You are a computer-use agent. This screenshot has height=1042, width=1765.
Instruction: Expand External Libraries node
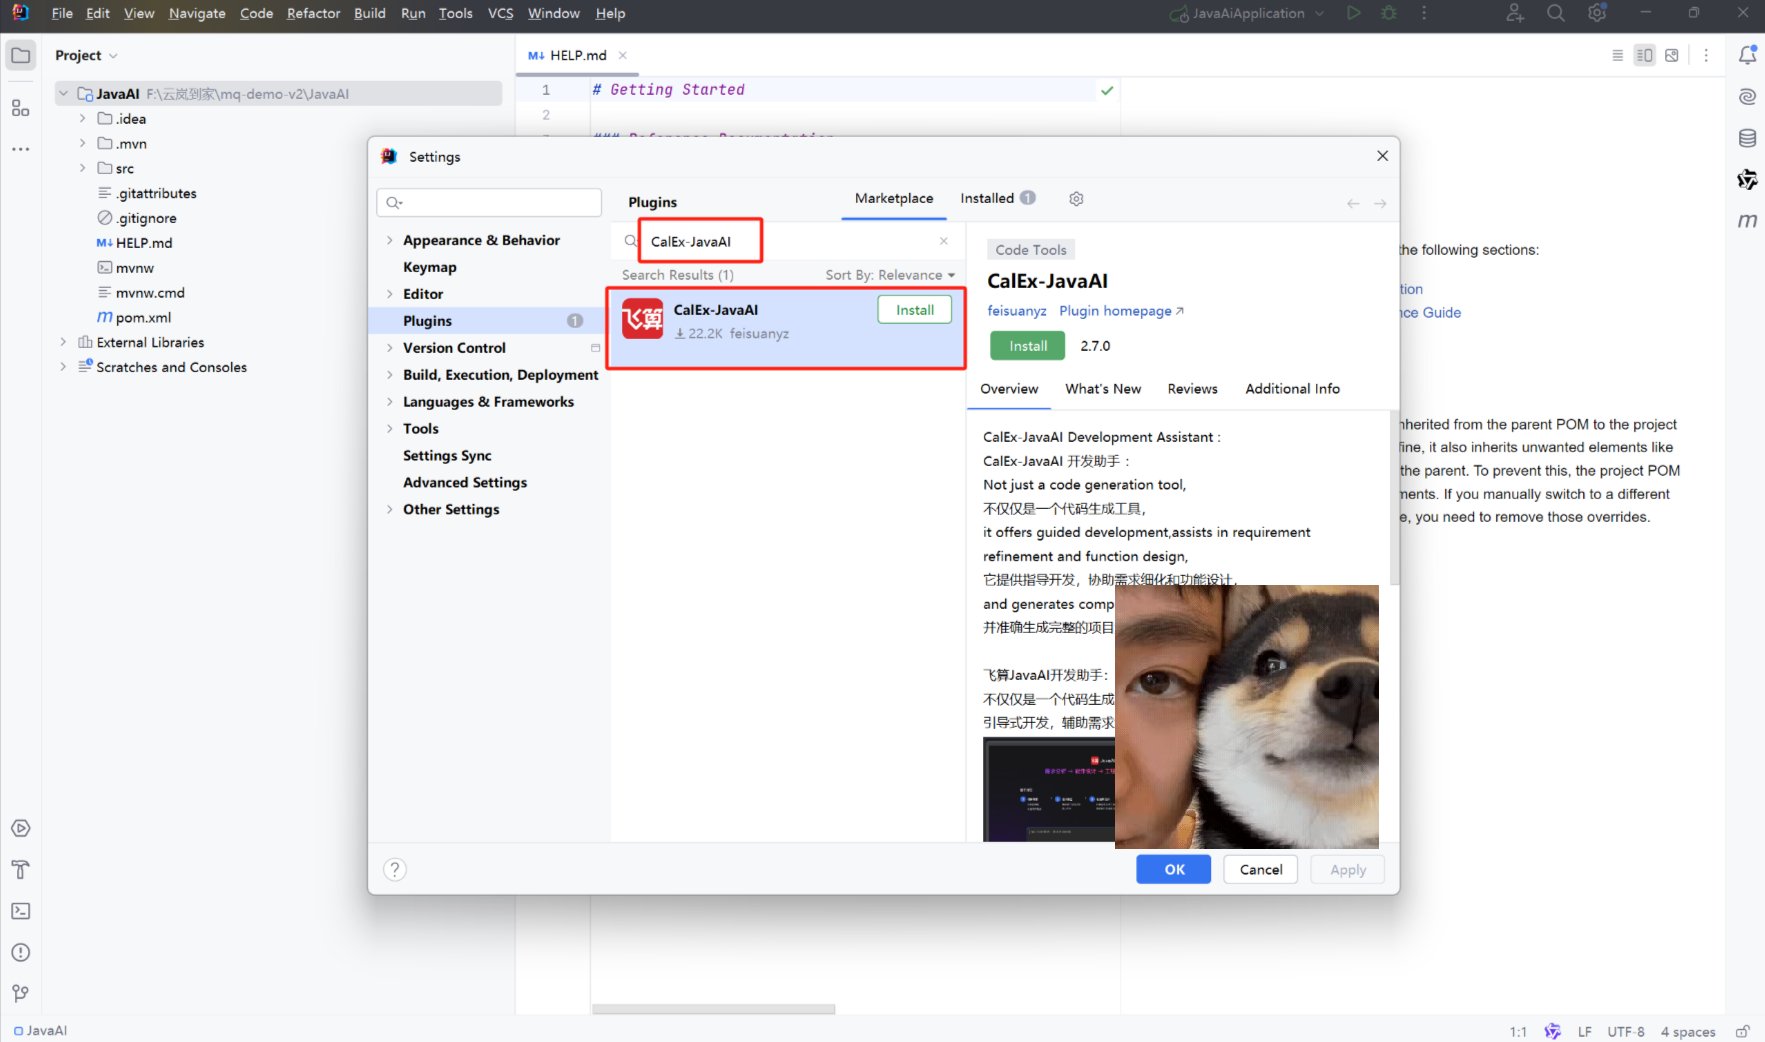(63, 342)
